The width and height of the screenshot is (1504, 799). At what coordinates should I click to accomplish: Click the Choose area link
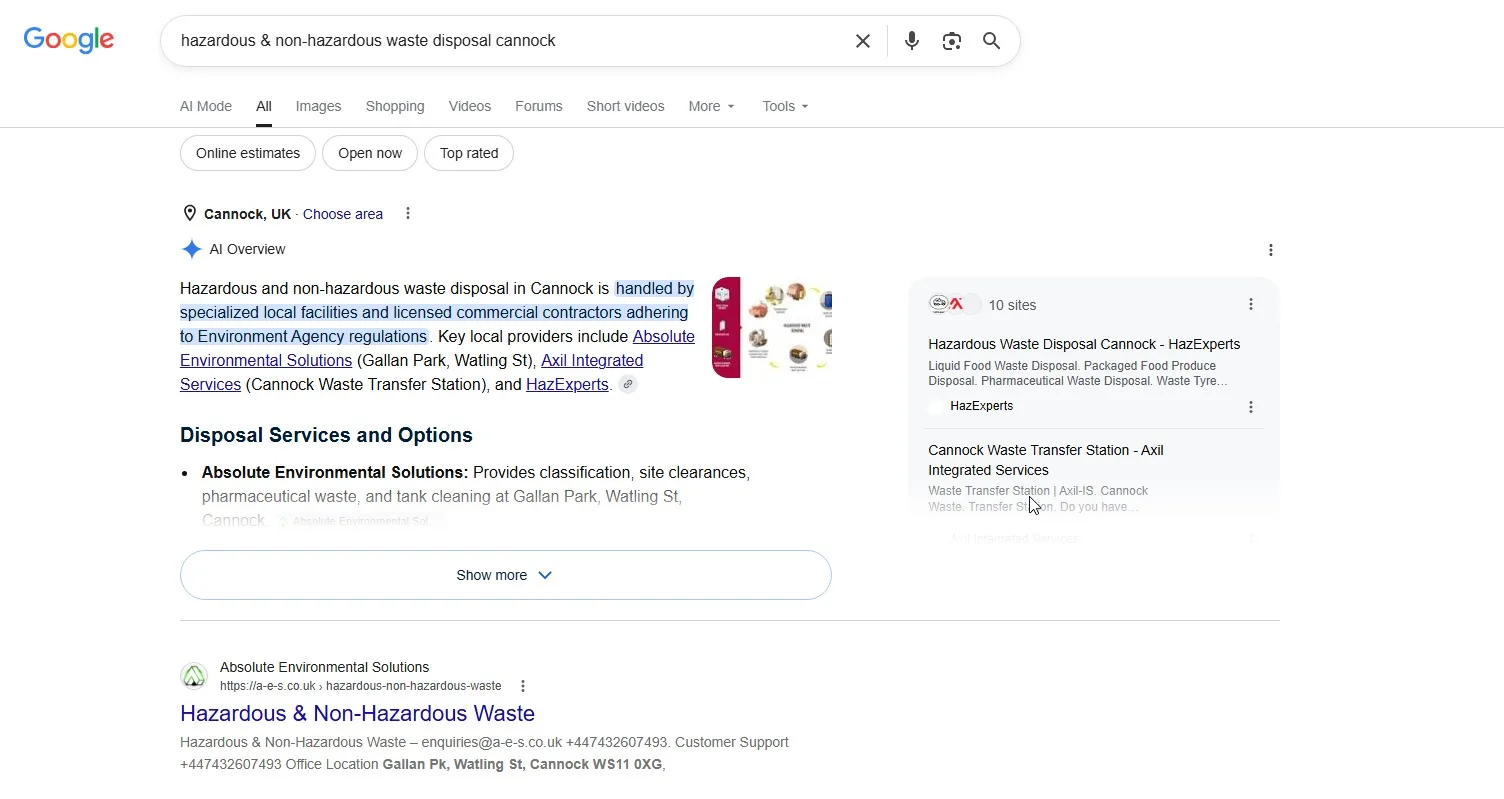click(343, 214)
